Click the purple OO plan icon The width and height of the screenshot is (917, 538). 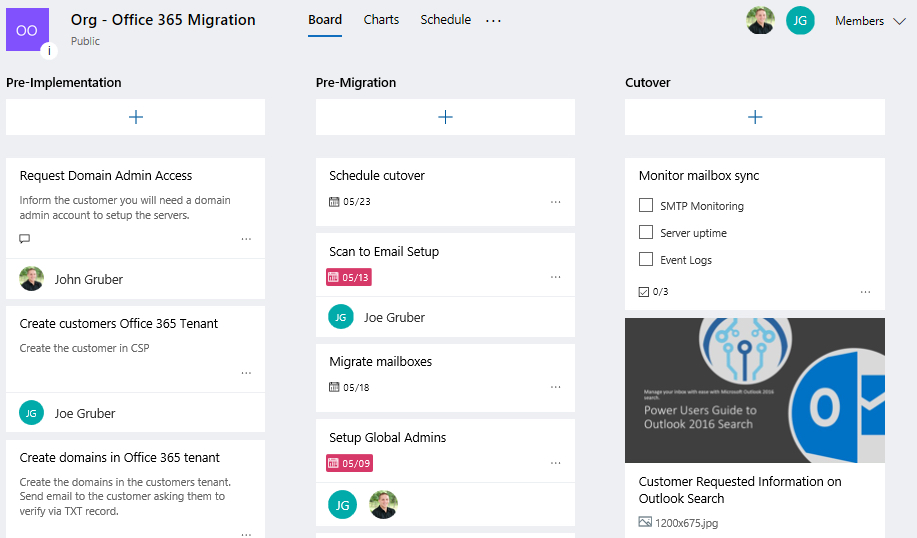27,30
